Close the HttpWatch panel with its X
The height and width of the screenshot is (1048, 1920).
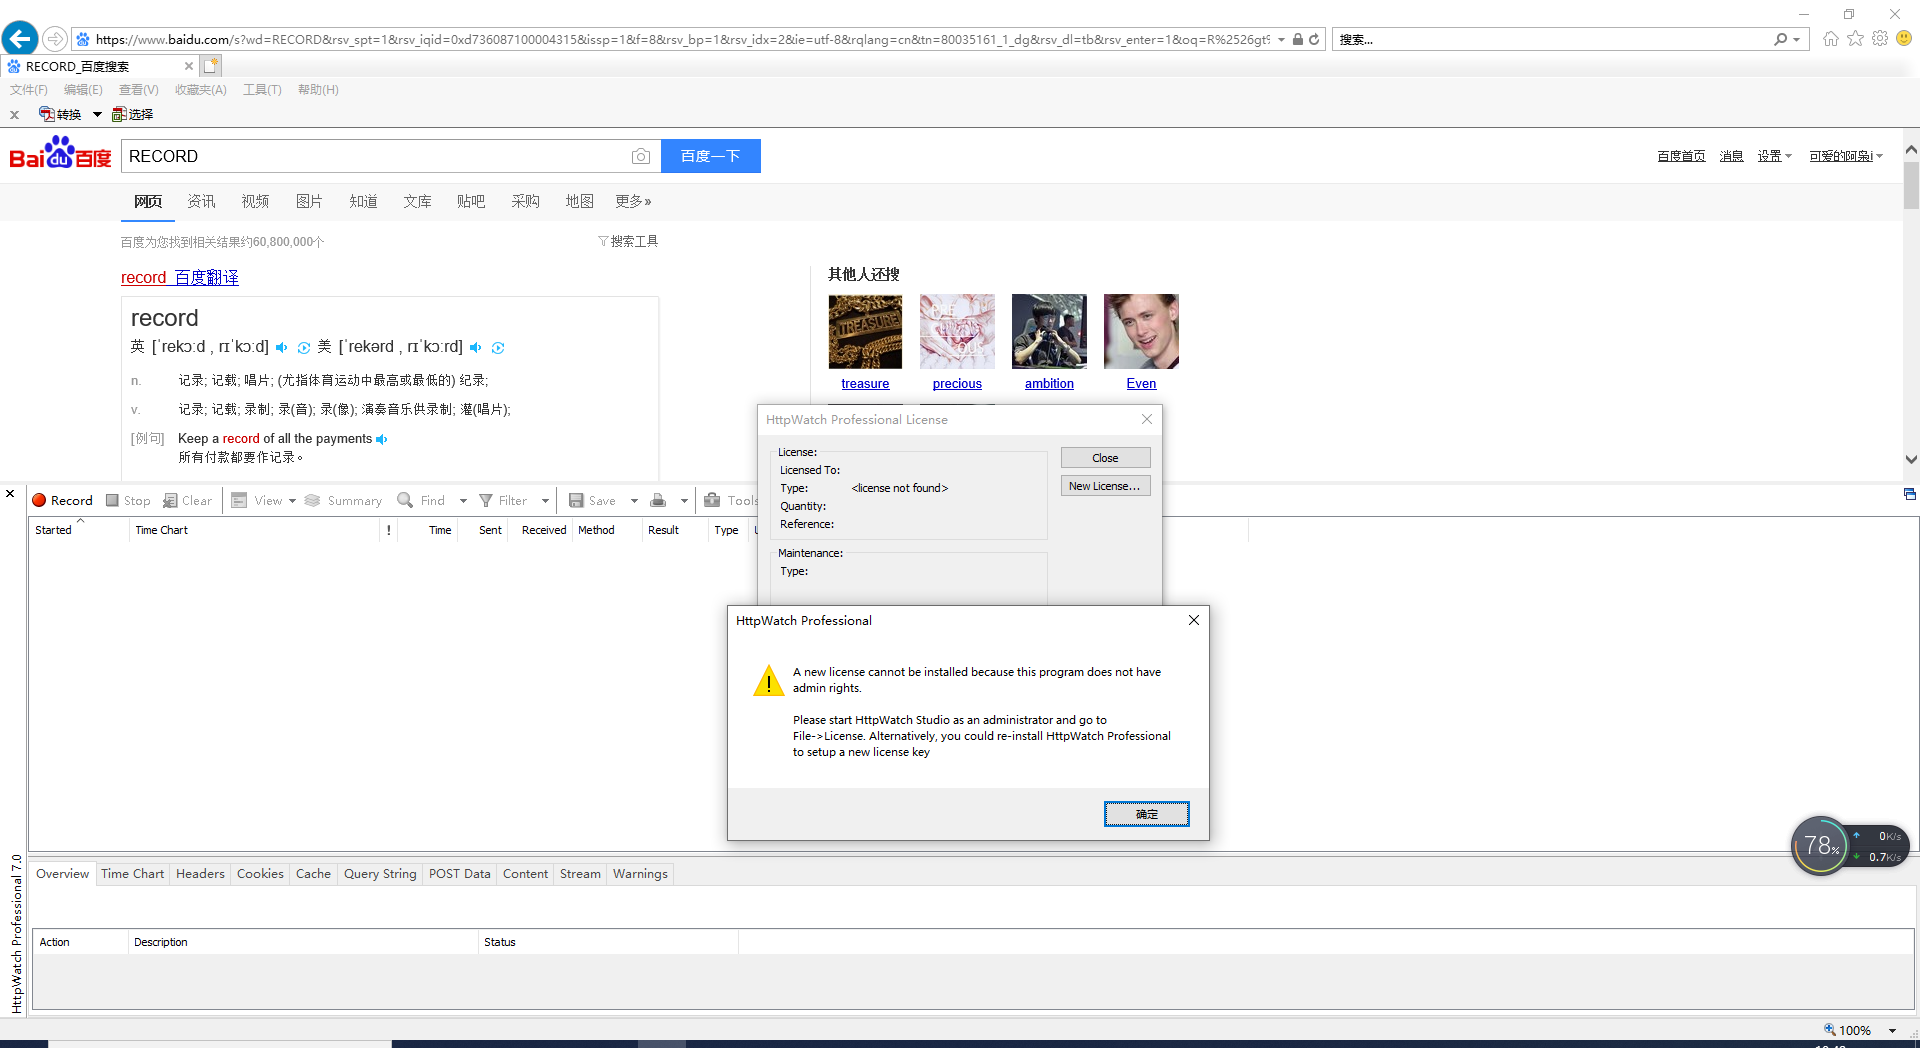pyautogui.click(x=10, y=494)
